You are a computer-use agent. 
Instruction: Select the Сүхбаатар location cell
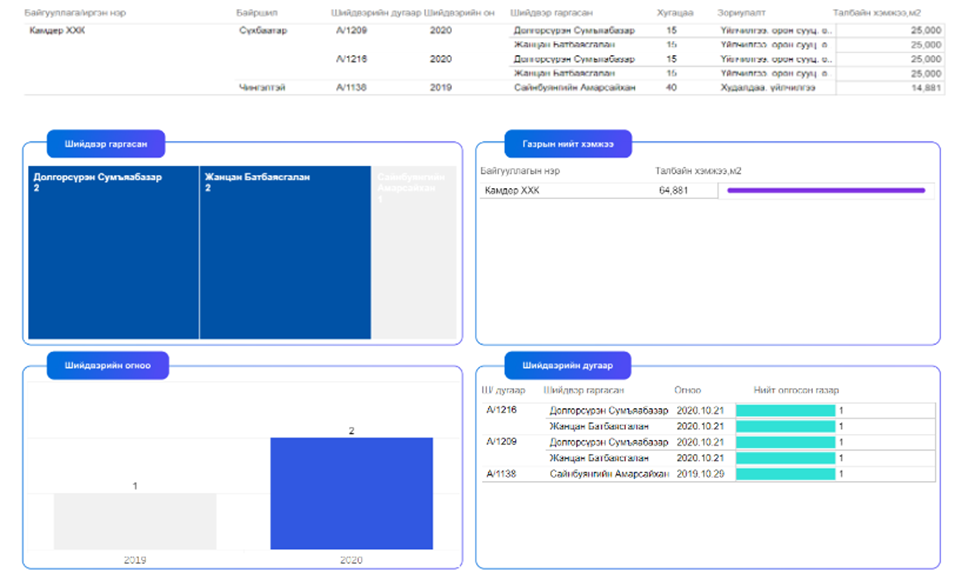click(263, 30)
